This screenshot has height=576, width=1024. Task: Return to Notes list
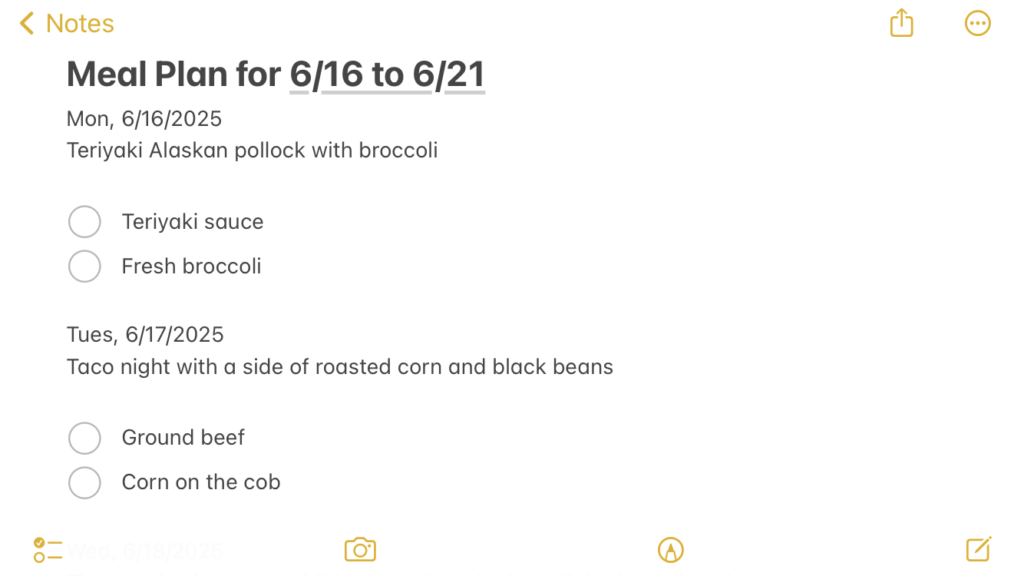click(x=79, y=23)
